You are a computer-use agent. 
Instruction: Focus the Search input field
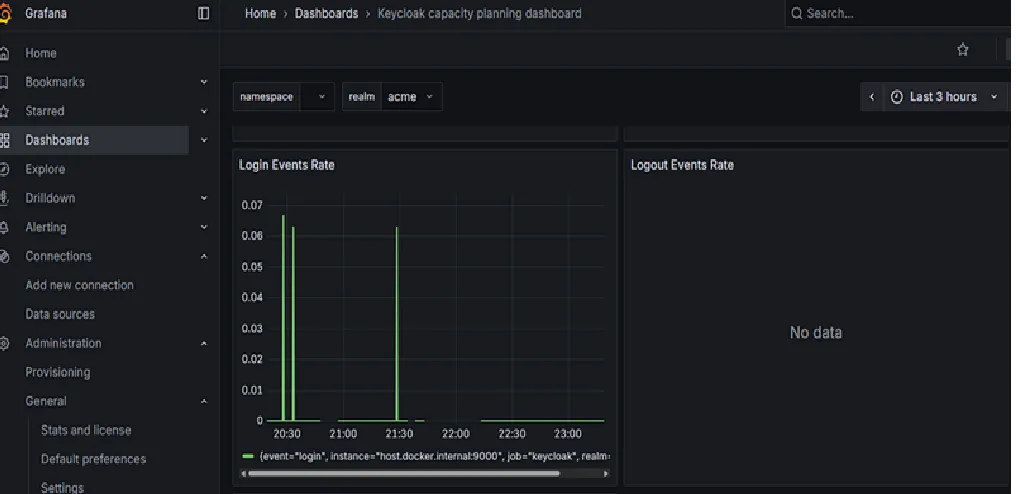901,14
